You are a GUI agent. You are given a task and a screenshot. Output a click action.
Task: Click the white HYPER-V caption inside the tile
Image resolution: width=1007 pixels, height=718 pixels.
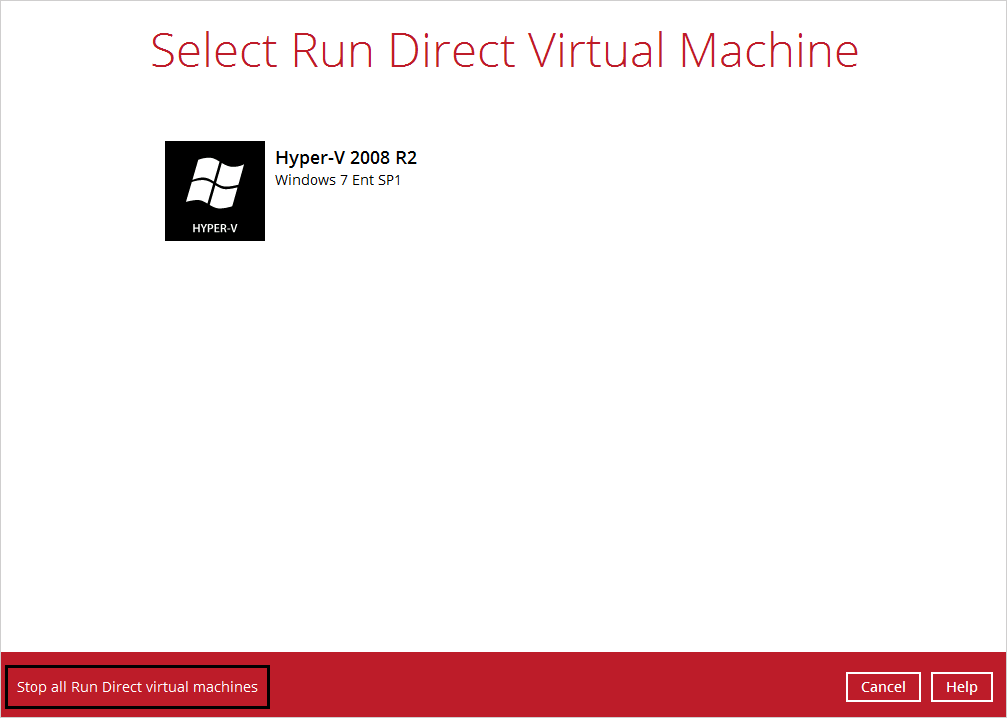click(215, 229)
